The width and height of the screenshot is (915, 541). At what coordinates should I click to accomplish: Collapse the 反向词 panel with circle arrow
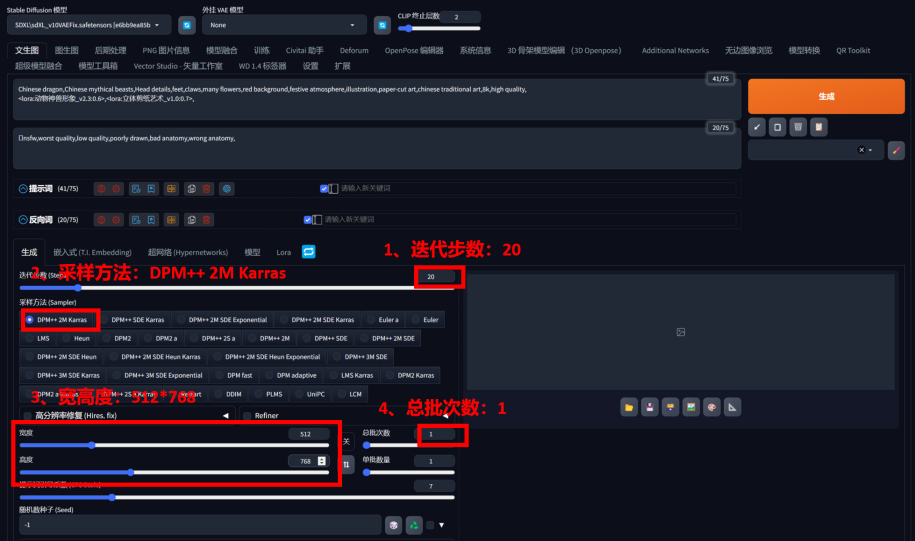point(23,219)
